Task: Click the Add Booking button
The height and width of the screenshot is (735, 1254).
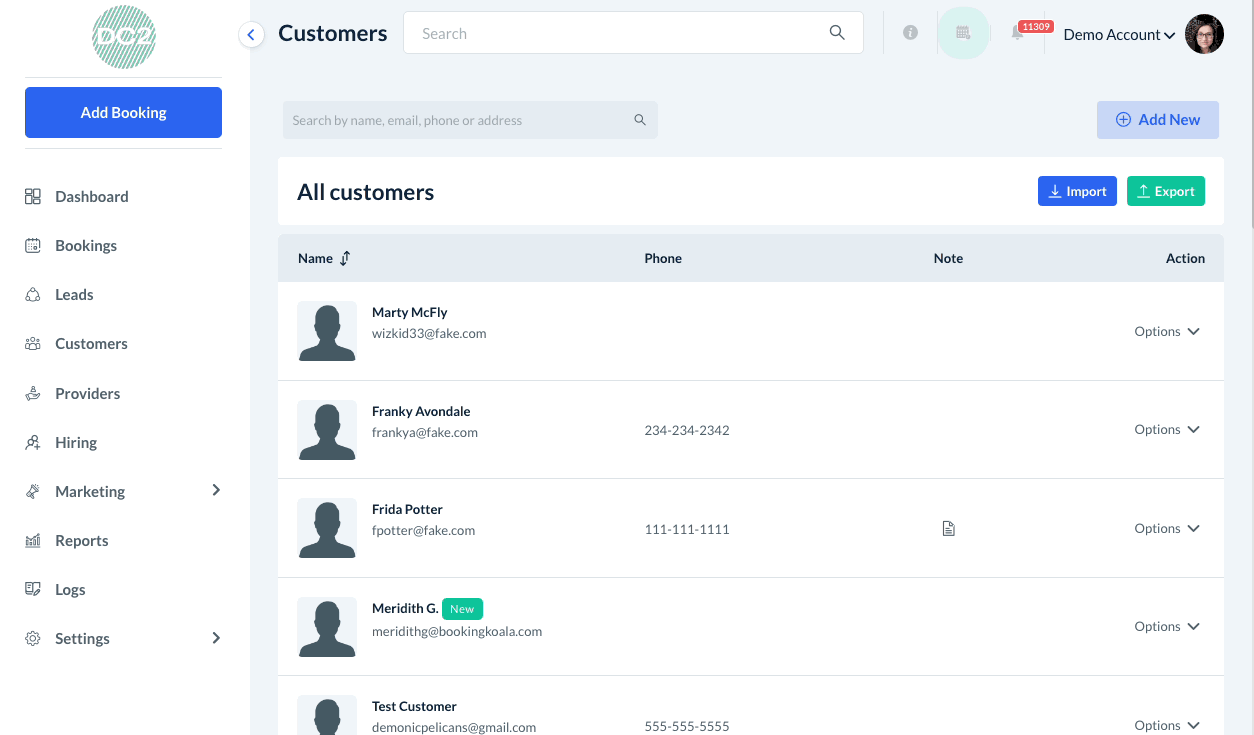Action: [x=123, y=112]
